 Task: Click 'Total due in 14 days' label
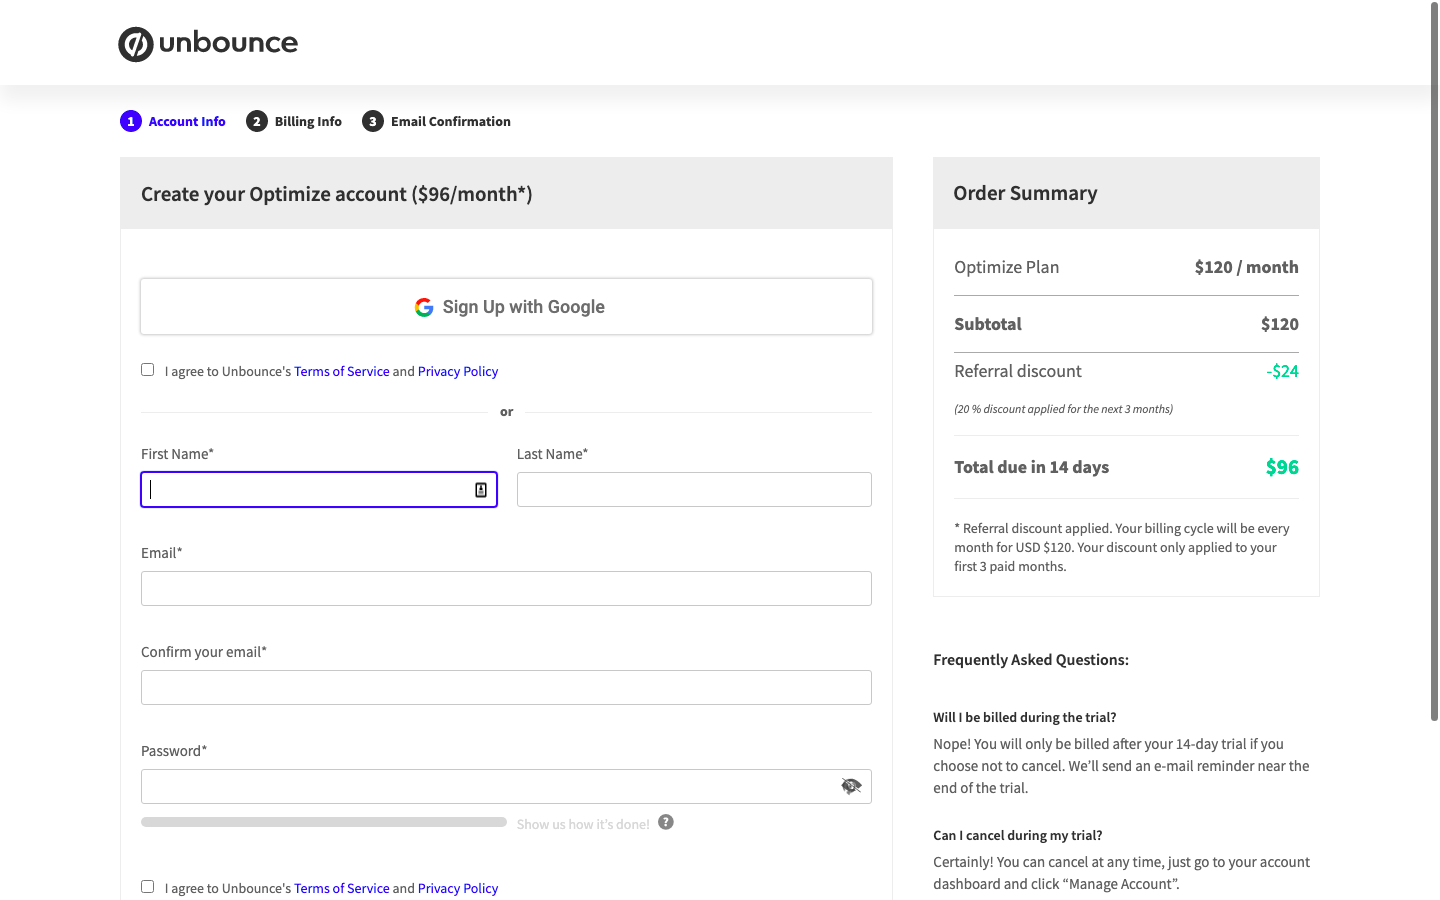(x=1031, y=467)
